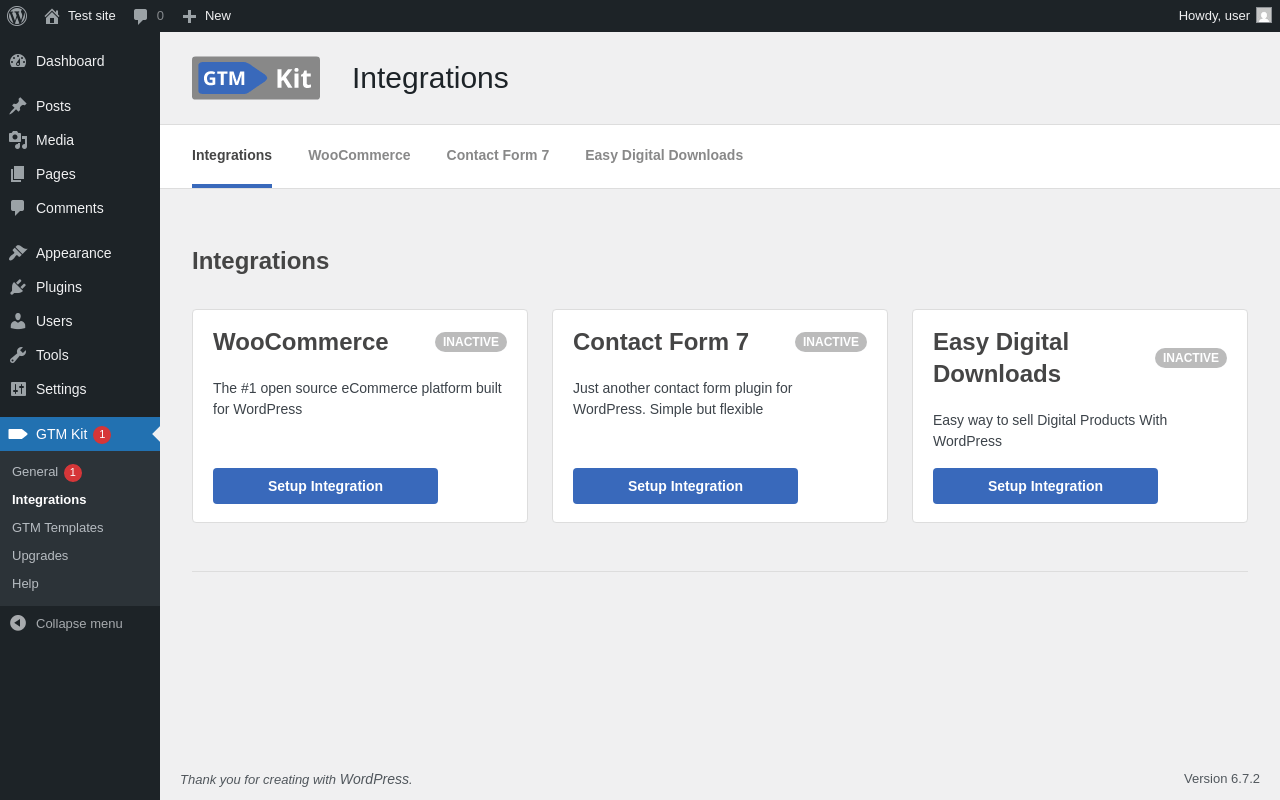Open the Posts menu
The height and width of the screenshot is (800, 1280).
(x=80, y=106)
